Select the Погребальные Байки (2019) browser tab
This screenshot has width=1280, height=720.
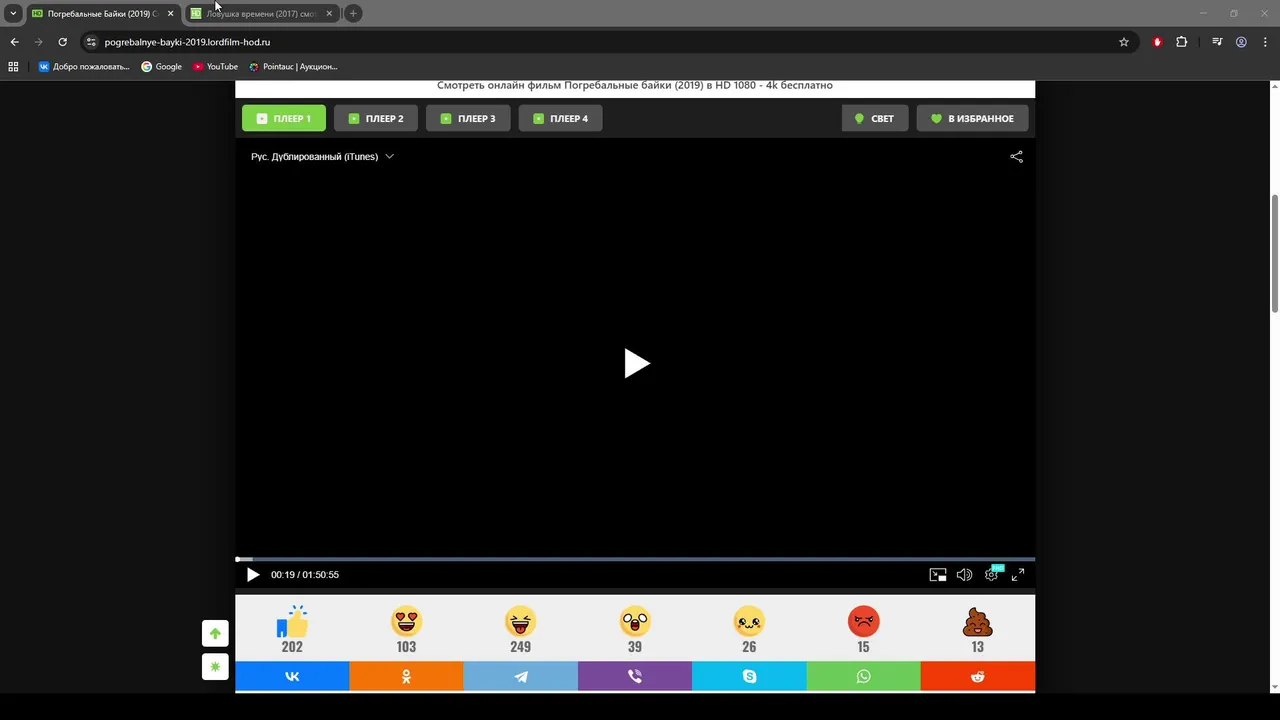[102, 14]
